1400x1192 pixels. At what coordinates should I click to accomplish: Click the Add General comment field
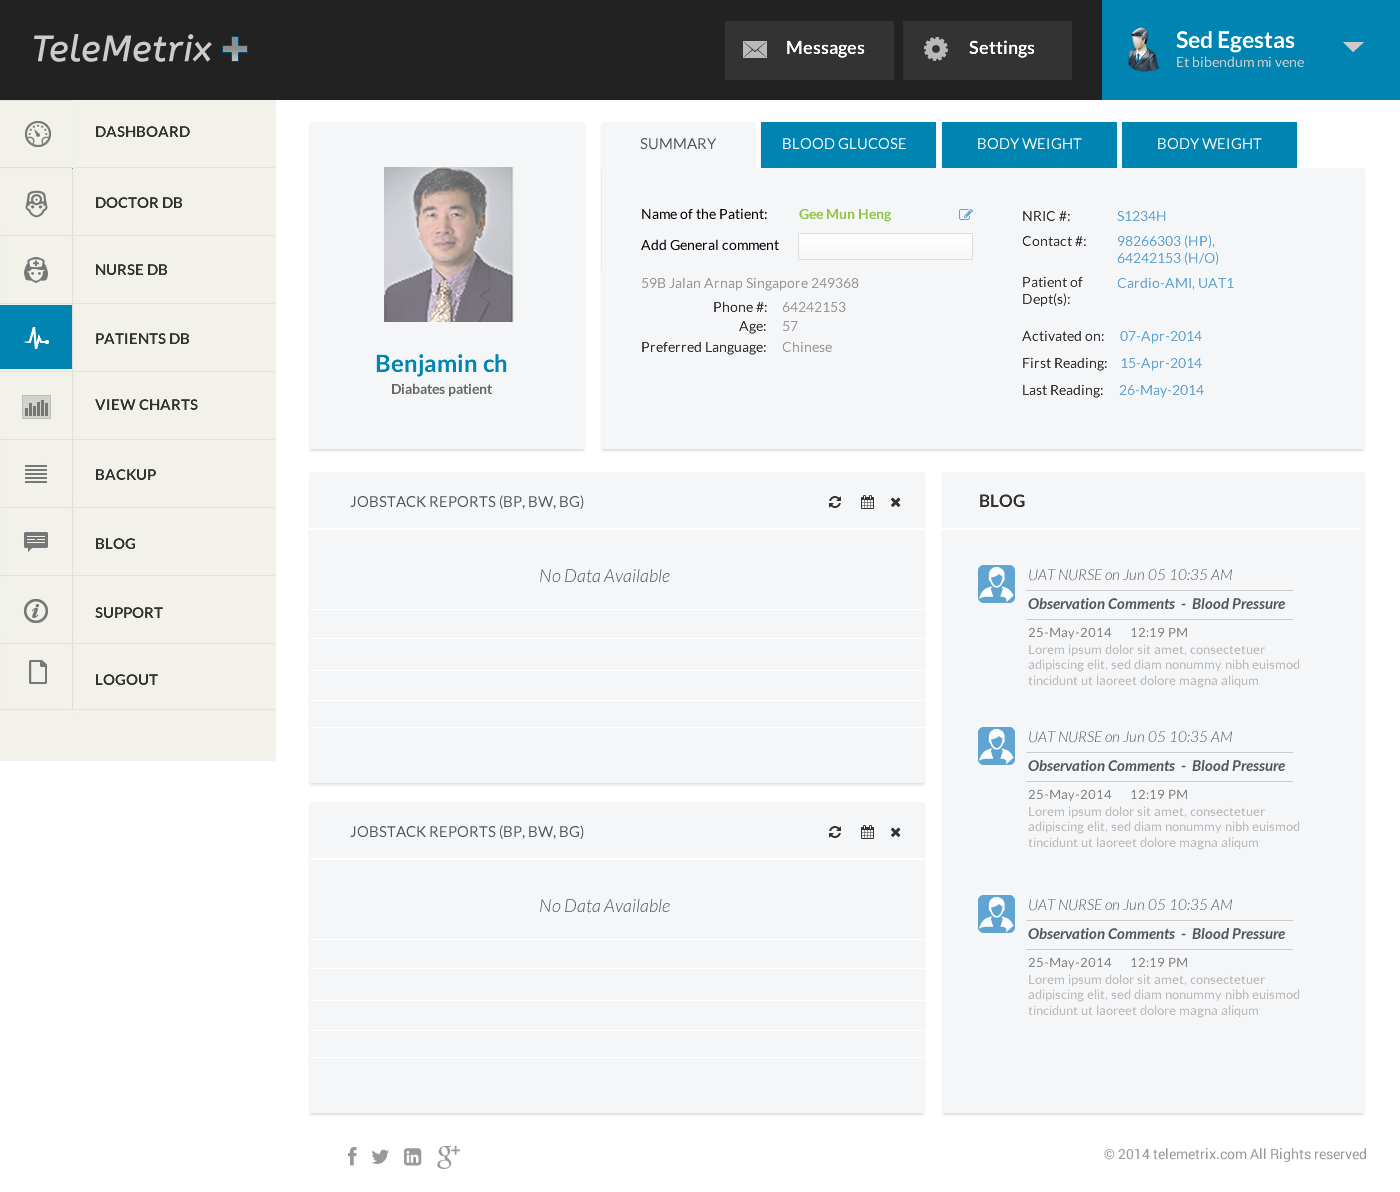885,246
